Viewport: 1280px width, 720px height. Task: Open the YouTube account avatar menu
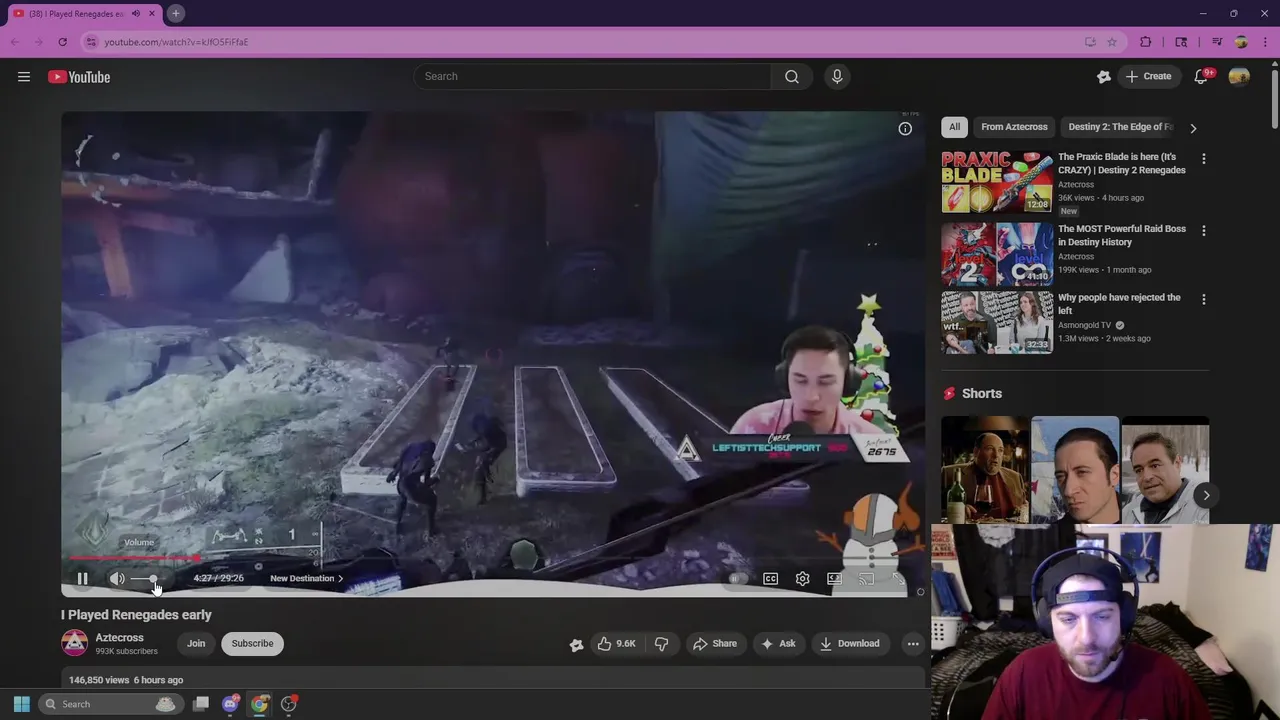coord(1239,77)
